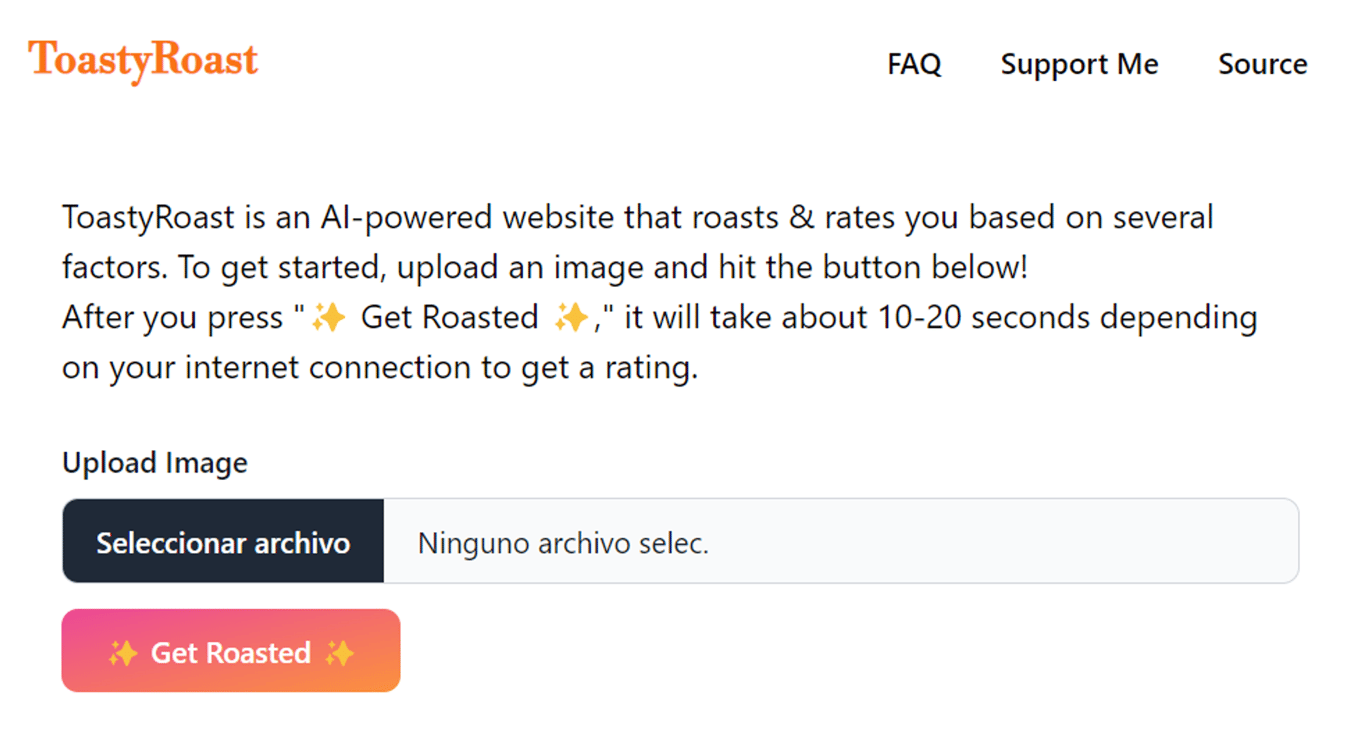
Task: Open the FAQ page
Action: [x=914, y=64]
